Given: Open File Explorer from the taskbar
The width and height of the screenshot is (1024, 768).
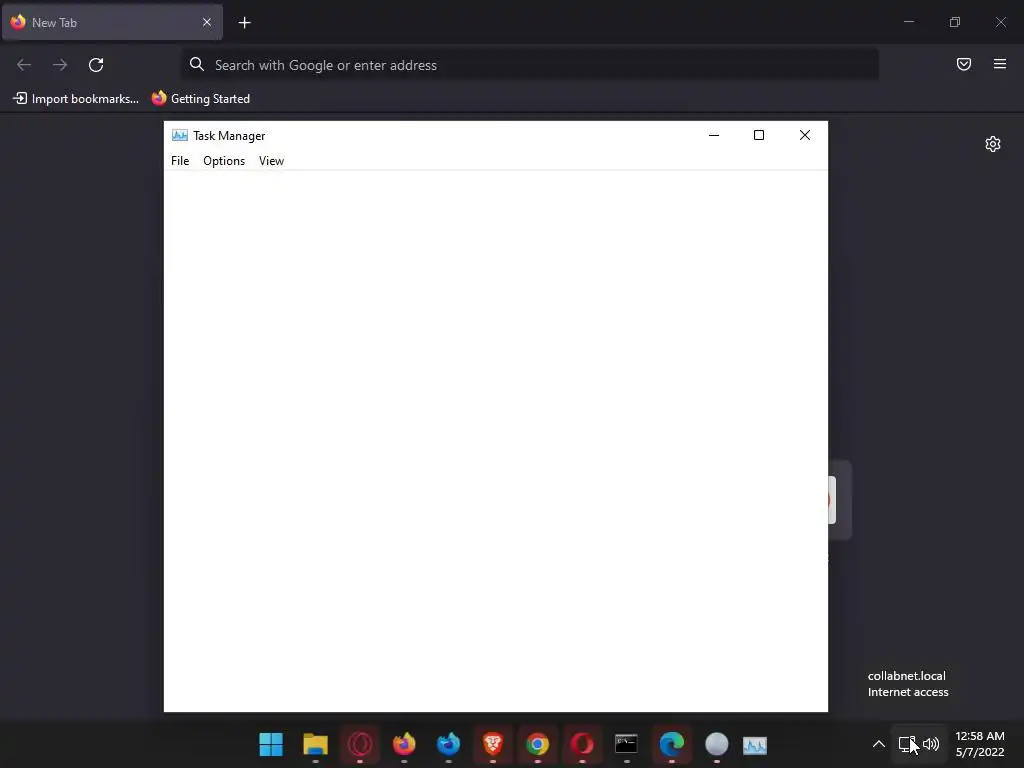Looking at the screenshot, I should (315, 744).
